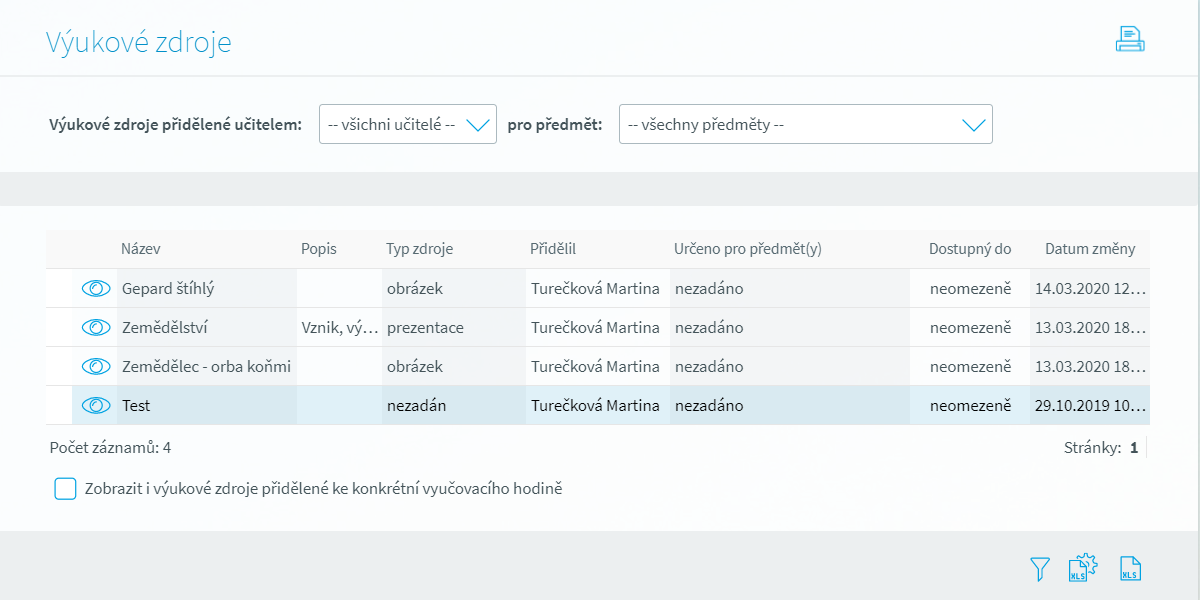Image resolution: width=1200 pixels, height=600 pixels.
Task: Select the Test row name cell
Action: [136, 406]
